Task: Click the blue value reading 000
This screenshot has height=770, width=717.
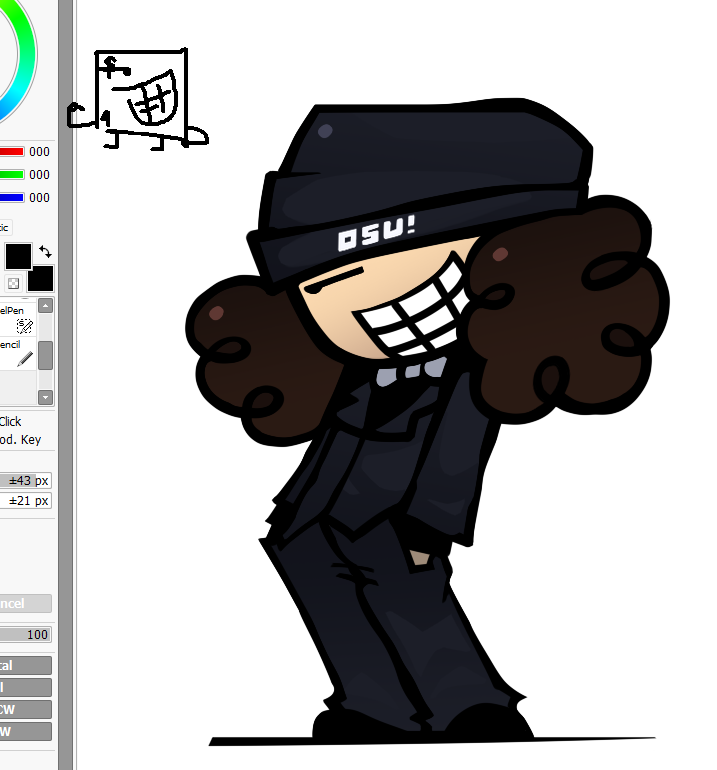Action: 39,198
